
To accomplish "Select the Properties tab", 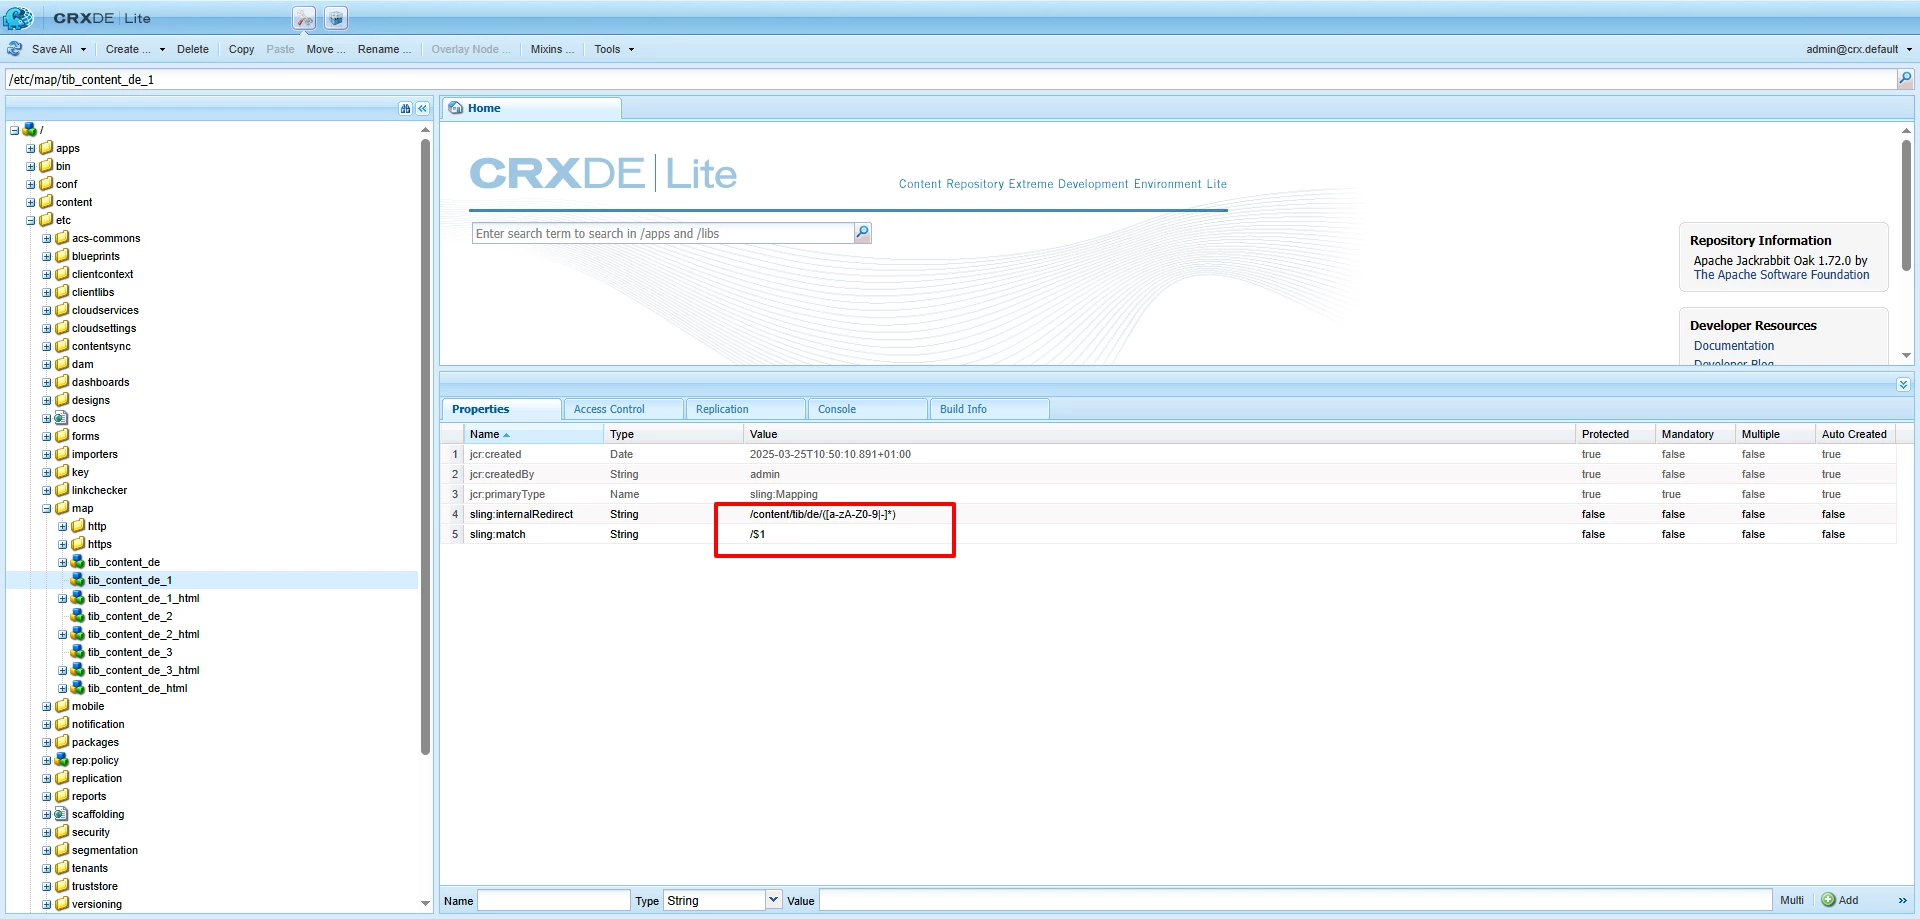I will [501, 409].
